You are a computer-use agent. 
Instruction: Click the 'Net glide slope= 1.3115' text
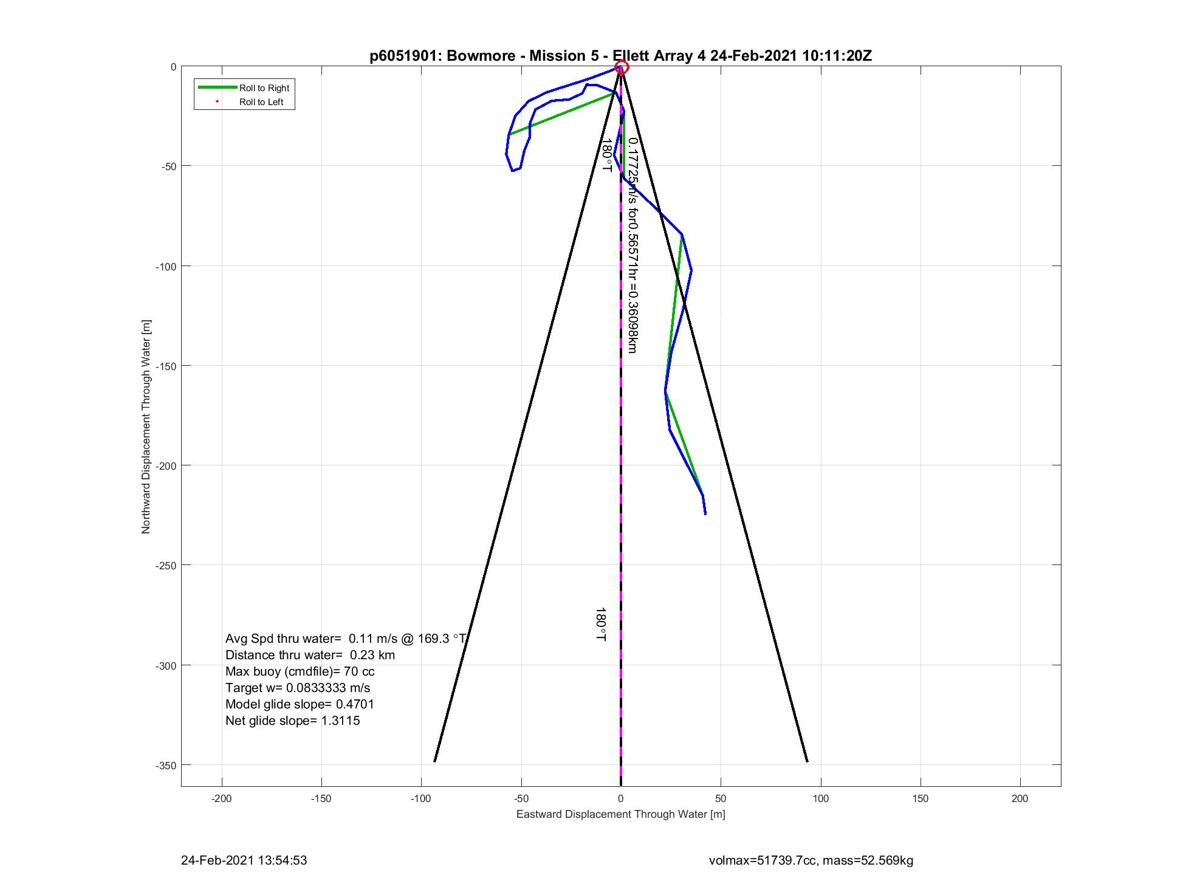pyautogui.click(x=292, y=720)
